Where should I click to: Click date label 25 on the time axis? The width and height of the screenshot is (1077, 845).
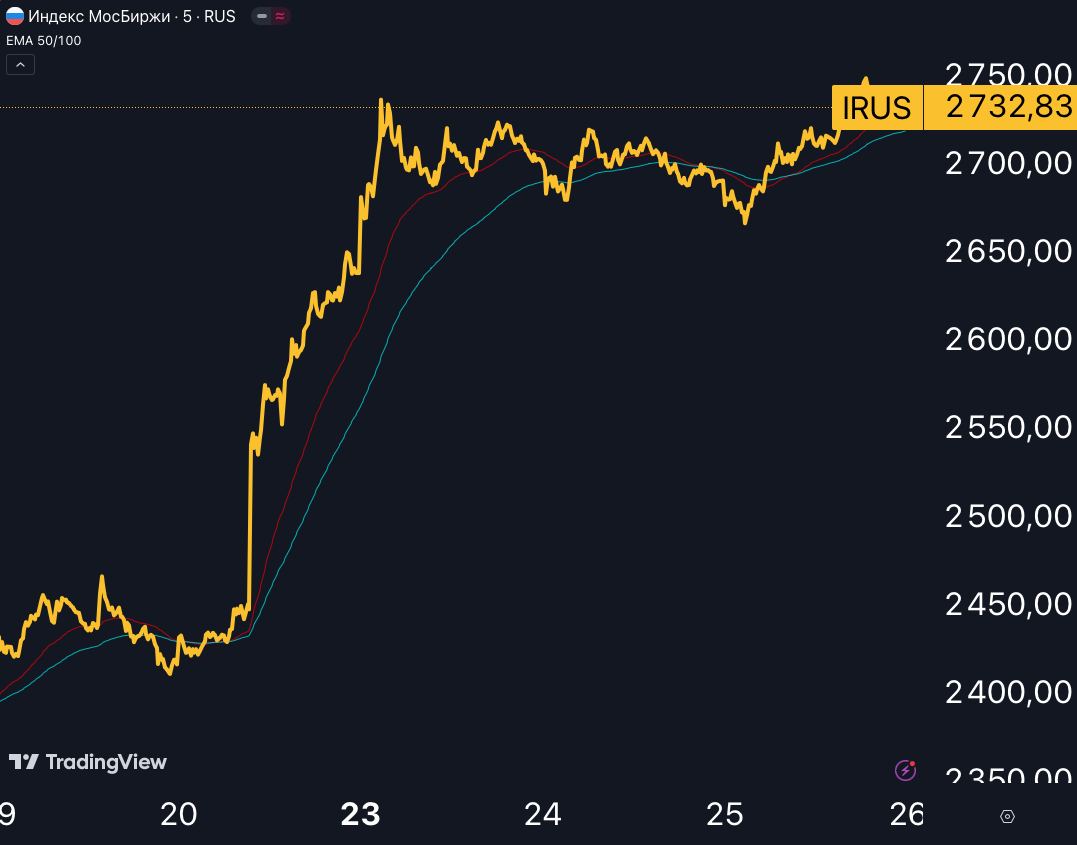click(725, 815)
